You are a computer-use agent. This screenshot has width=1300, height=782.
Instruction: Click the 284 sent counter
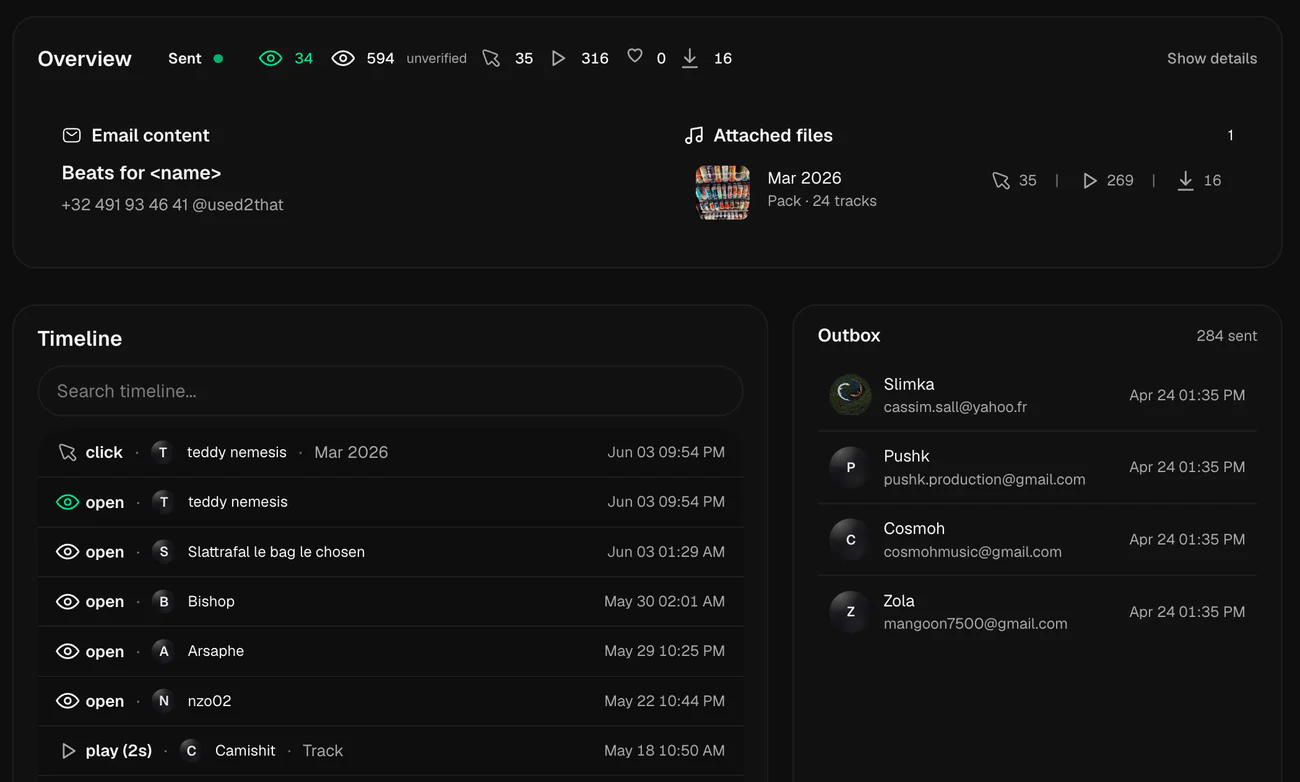click(x=1227, y=336)
